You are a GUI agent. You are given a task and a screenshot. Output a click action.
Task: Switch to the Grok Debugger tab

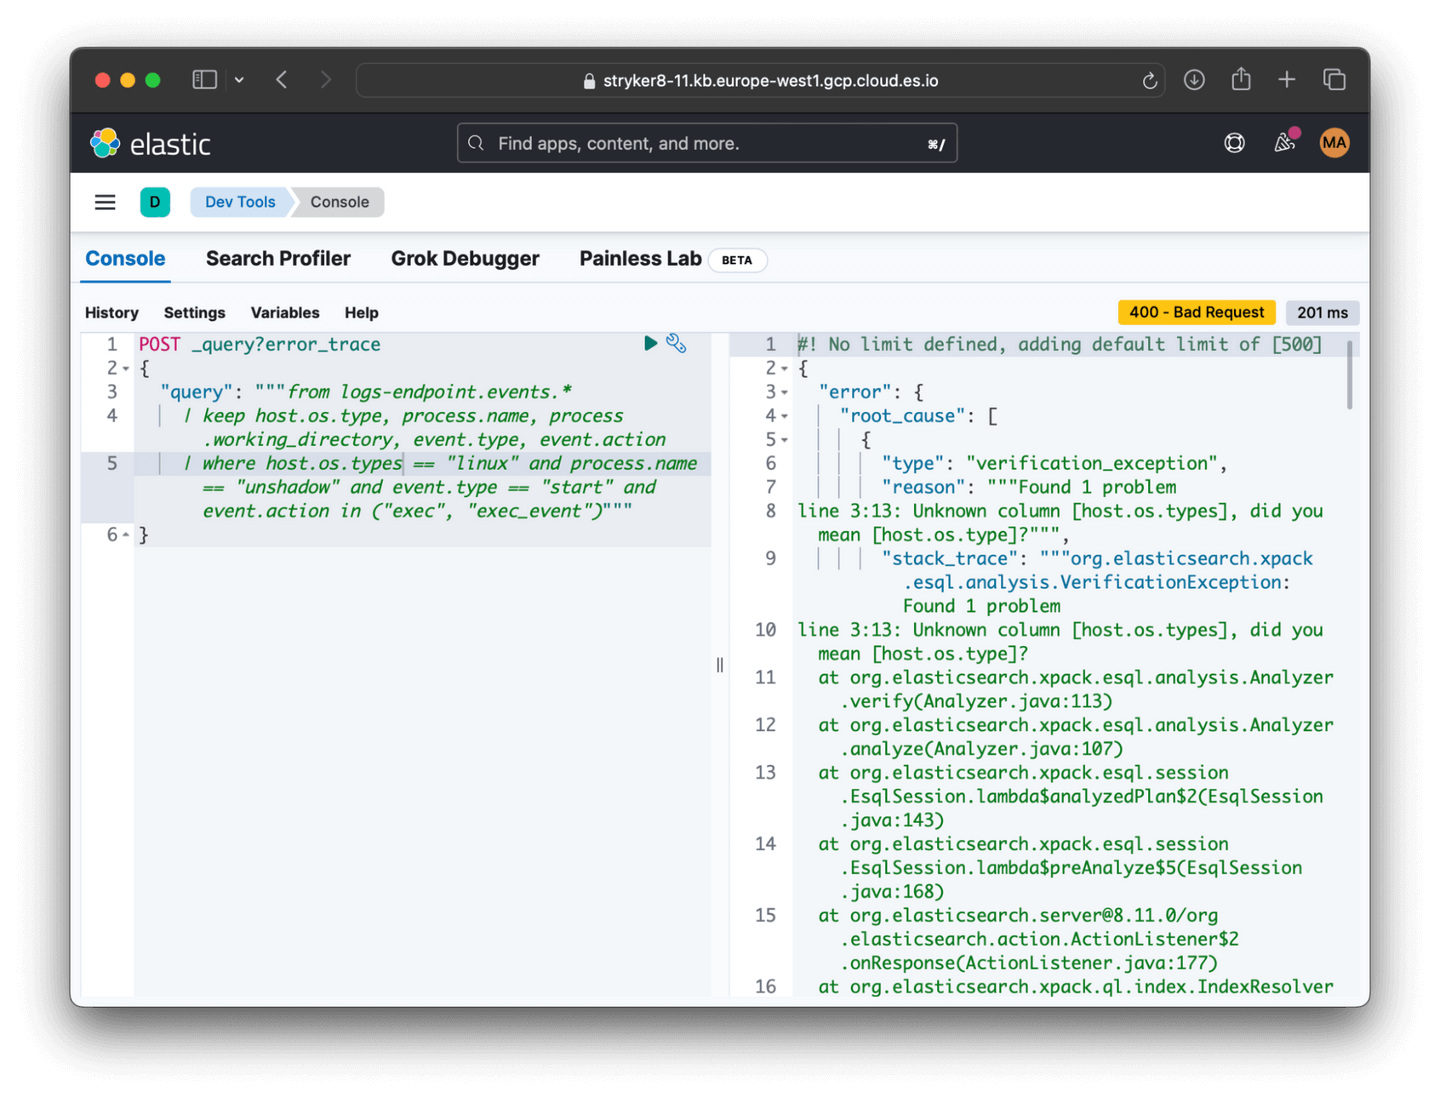[x=465, y=259]
